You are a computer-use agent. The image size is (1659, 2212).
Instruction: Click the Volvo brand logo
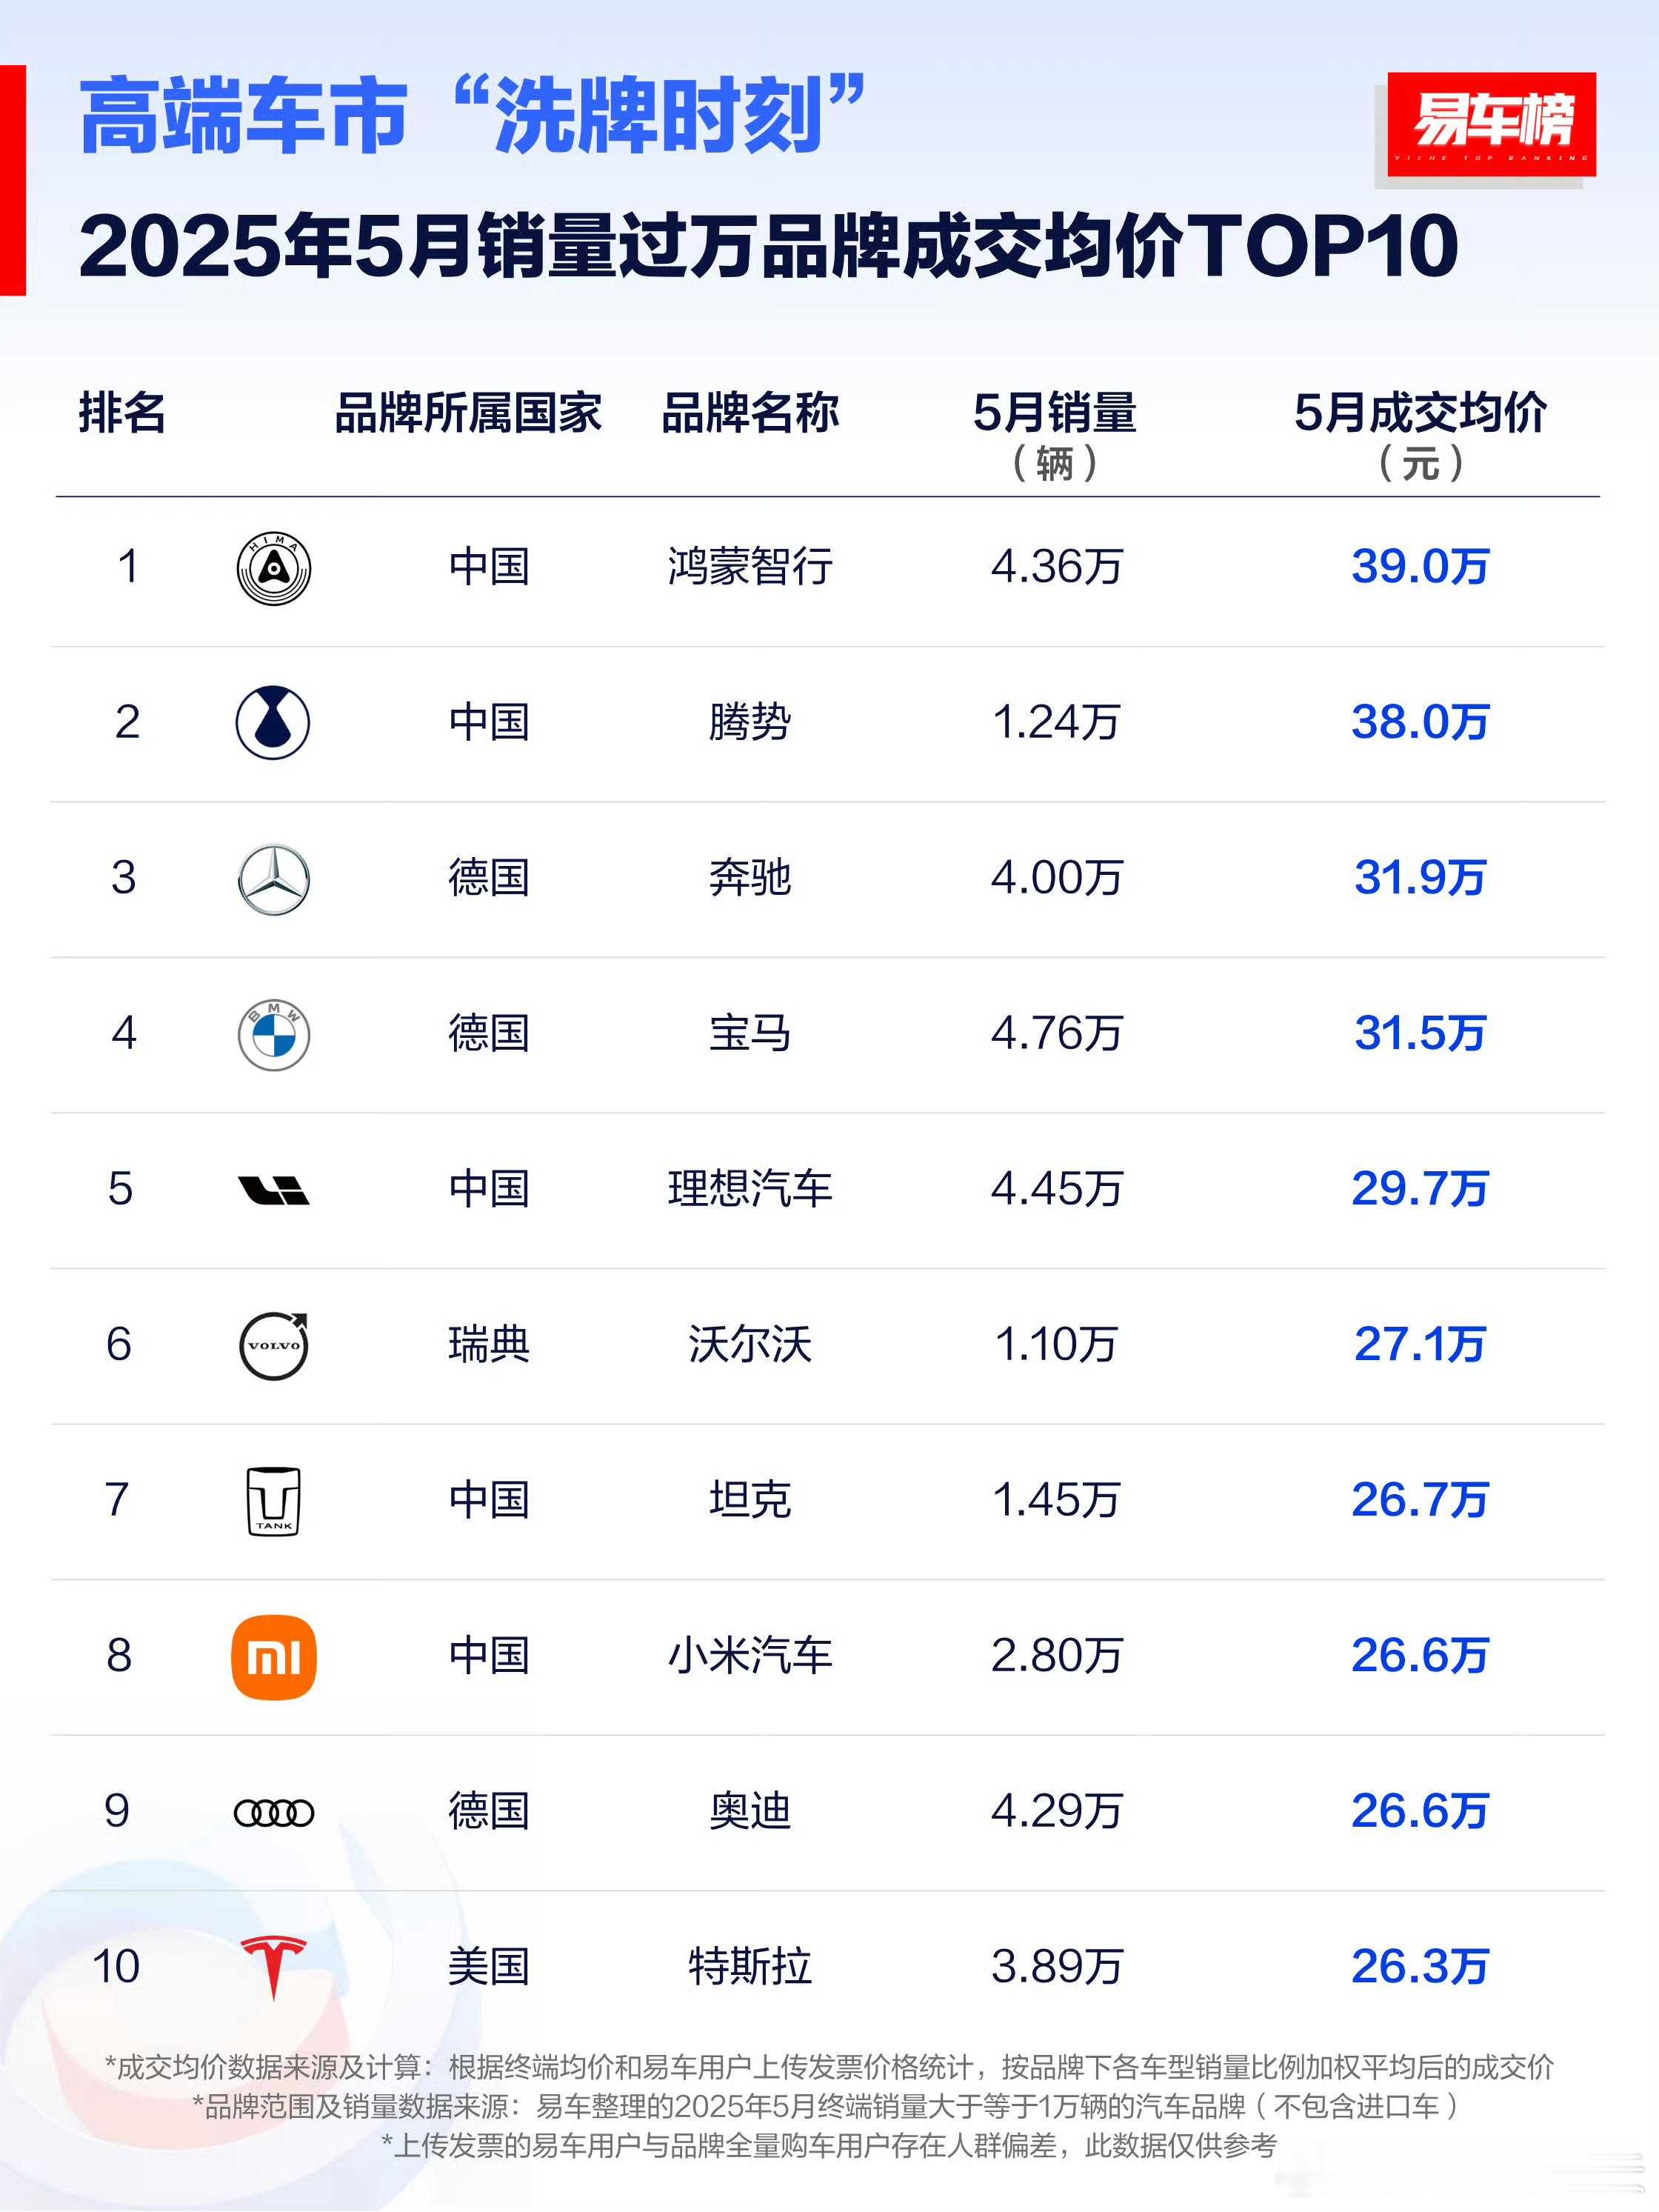point(273,1346)
